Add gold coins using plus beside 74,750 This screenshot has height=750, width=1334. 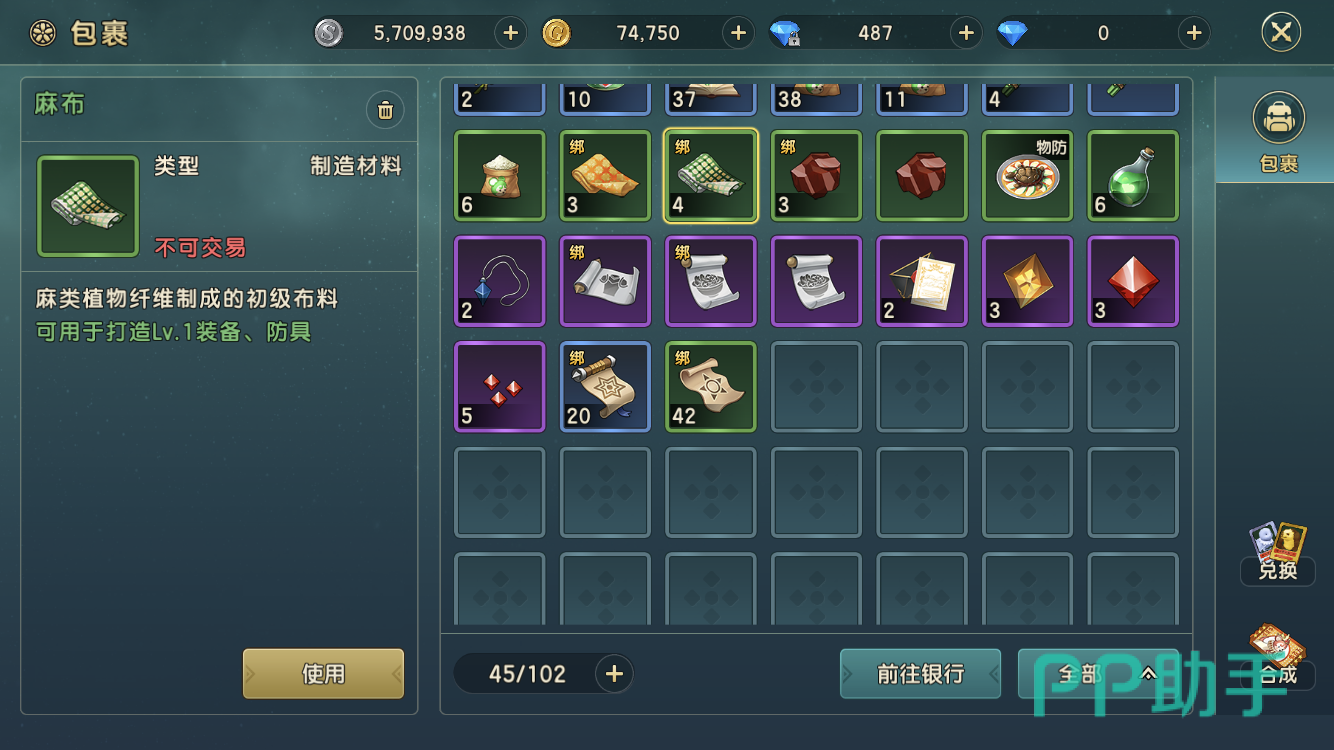point(738,33)
